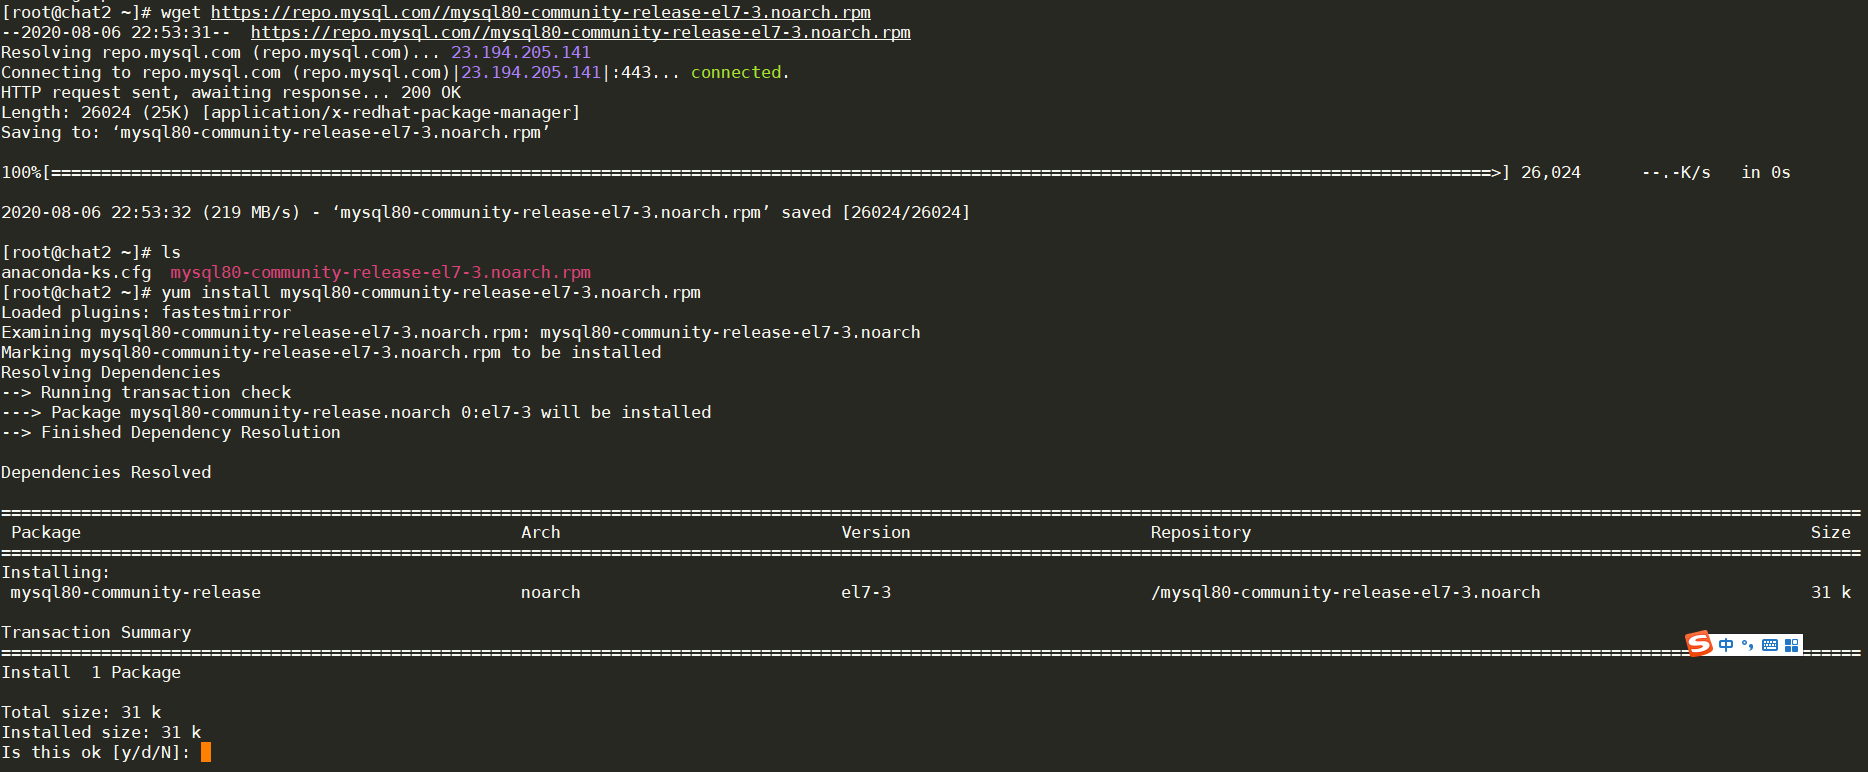The width and height of the screenshot is (1868, 772).
Task: Click "Resolving Dependencies" line
Action: [111, 372]
